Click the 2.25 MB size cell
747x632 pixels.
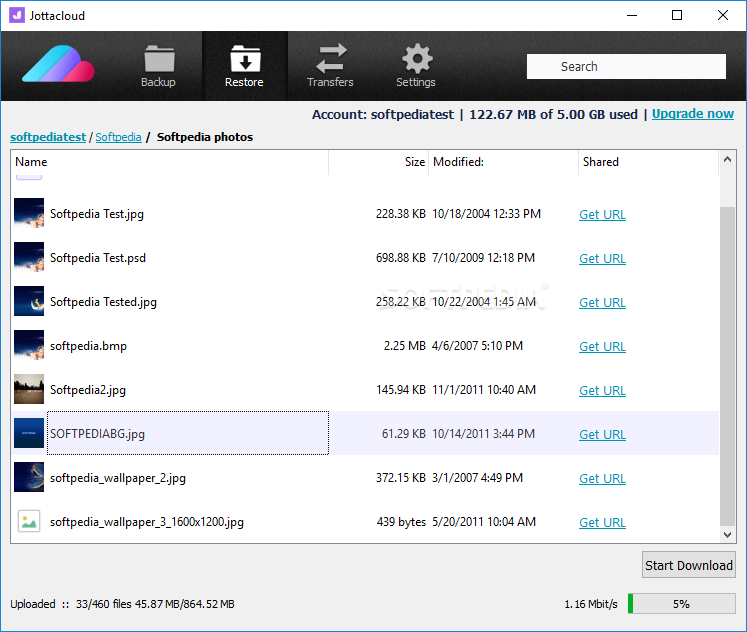point(404,346)
